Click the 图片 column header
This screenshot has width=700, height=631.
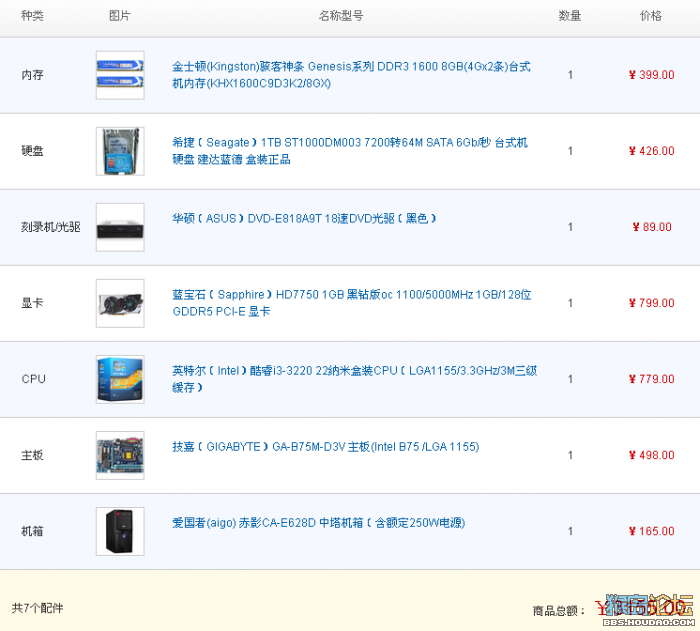click(x=120, y=16)
